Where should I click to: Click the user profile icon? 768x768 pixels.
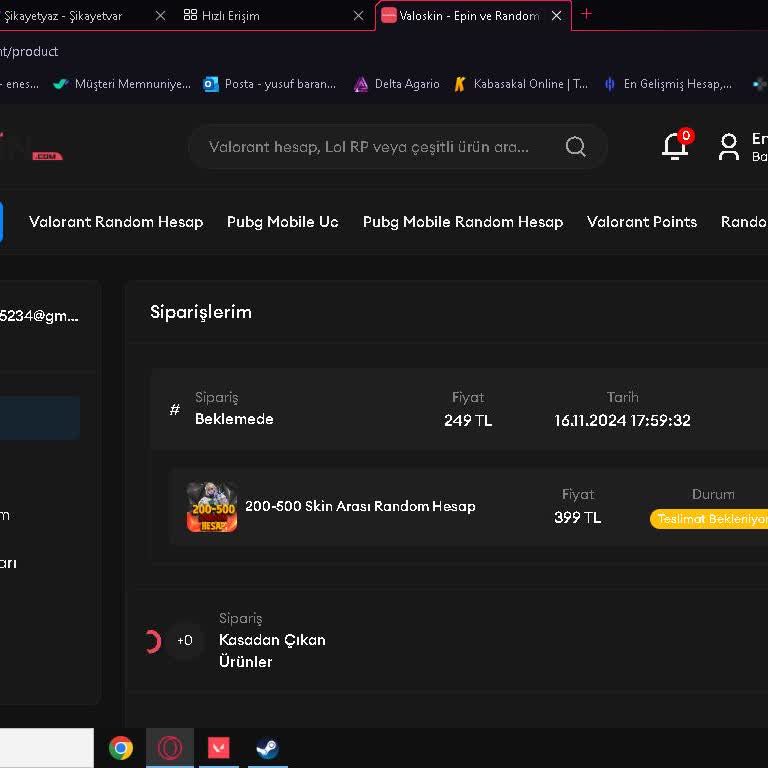pyautogui.click(x=728, y=146)
